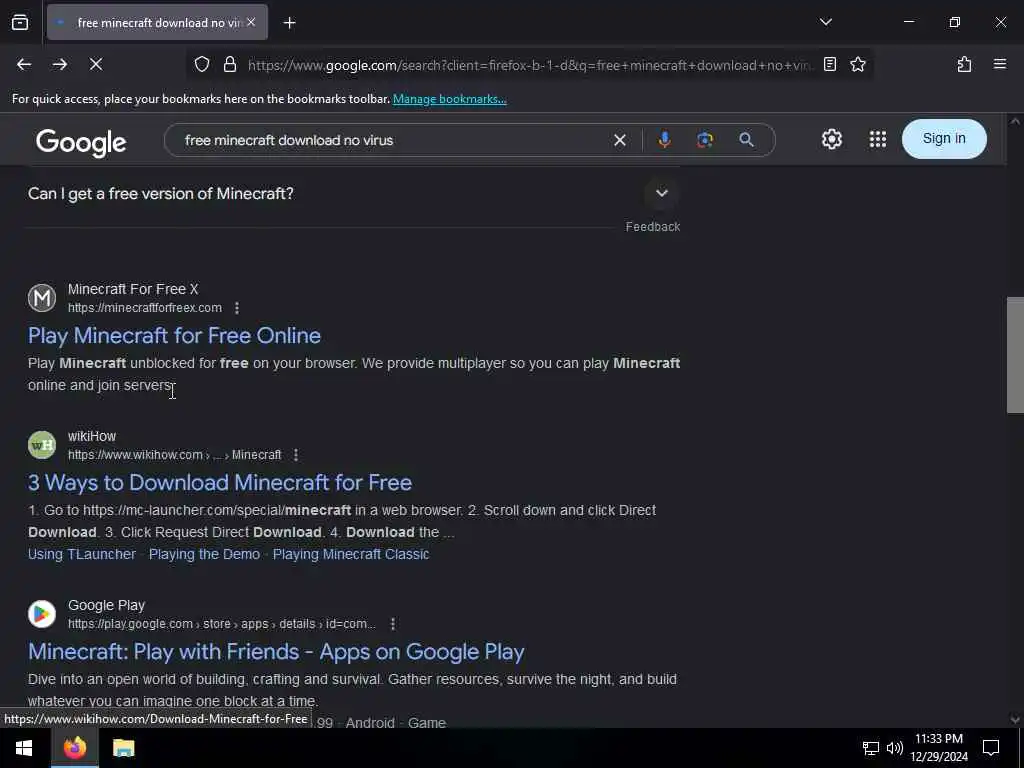Open Firefox application menu
The width and height of the screenshot is (1024, 768).
click(x=1000, y=64)
